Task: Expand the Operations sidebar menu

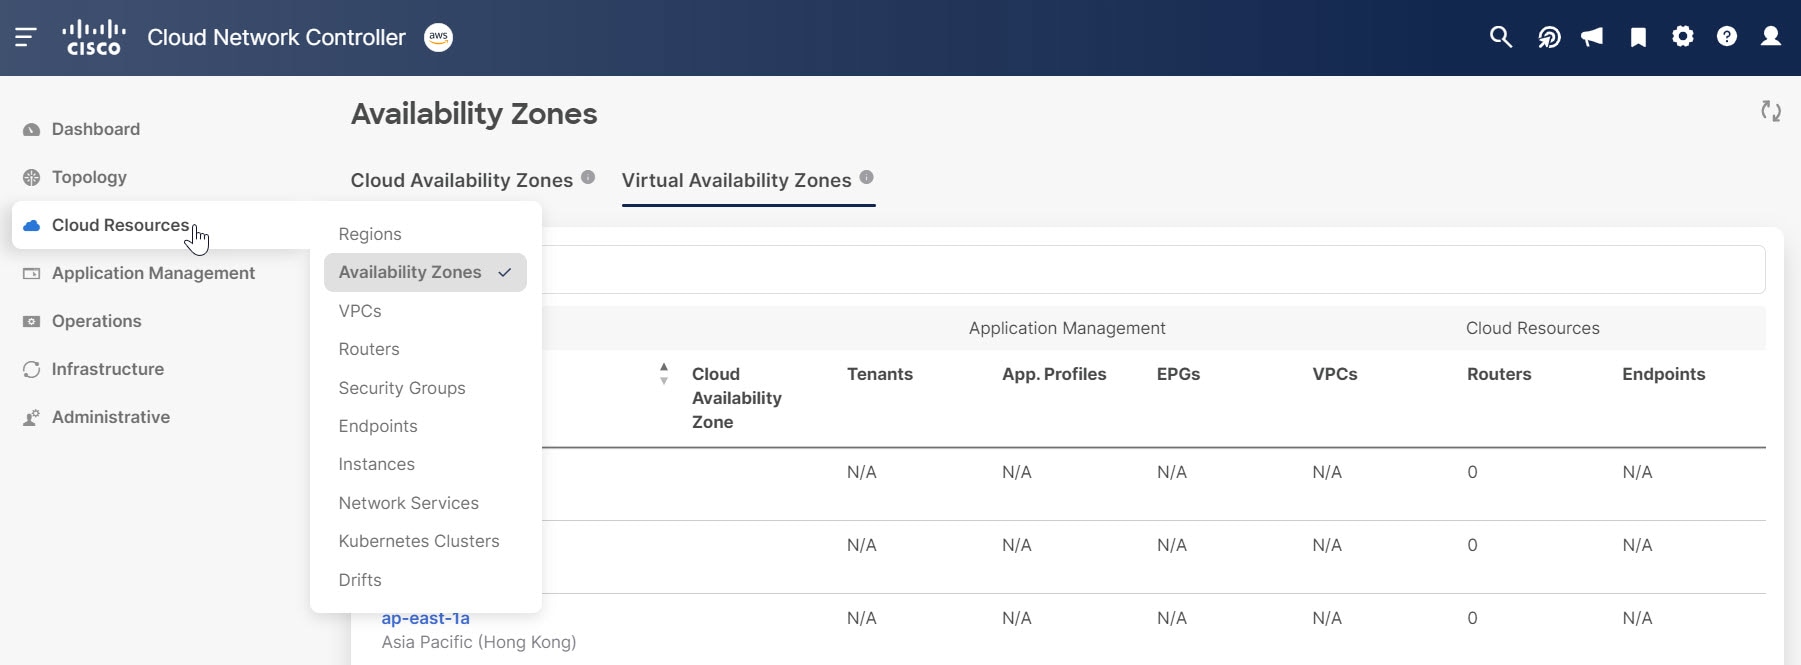Action: coord(96,321)
